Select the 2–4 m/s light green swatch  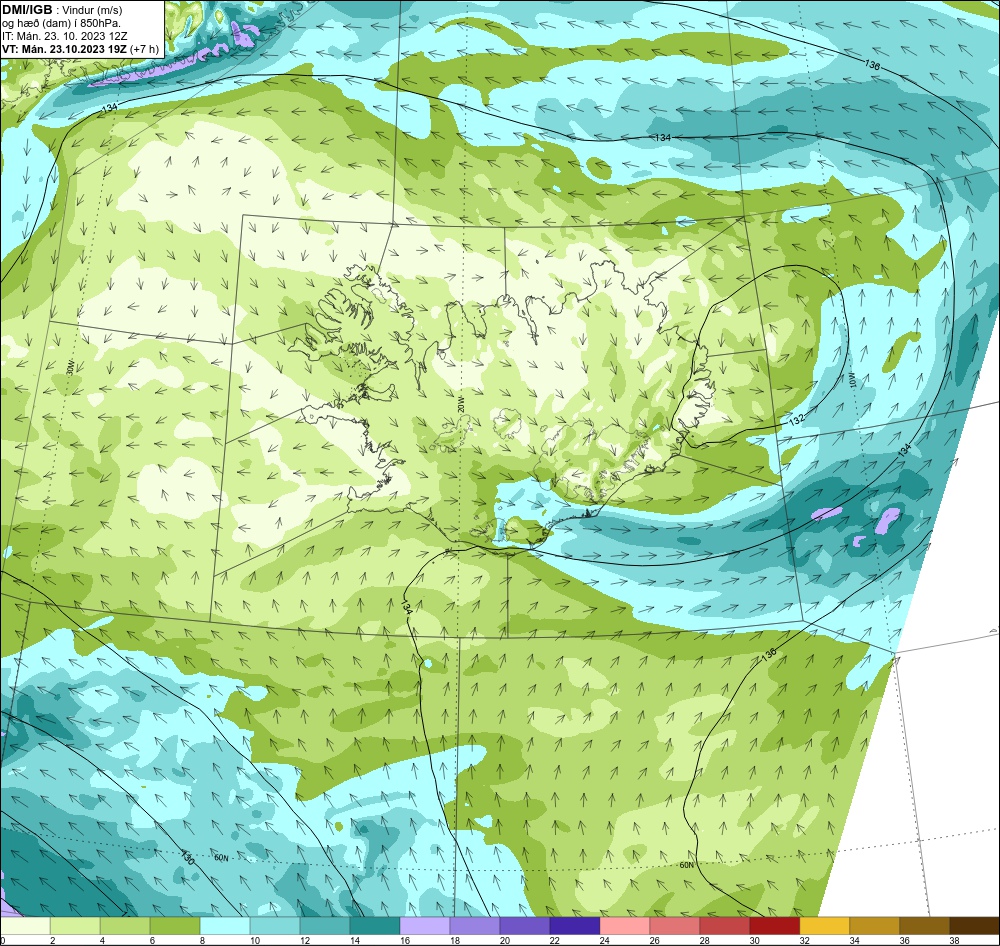75,926
